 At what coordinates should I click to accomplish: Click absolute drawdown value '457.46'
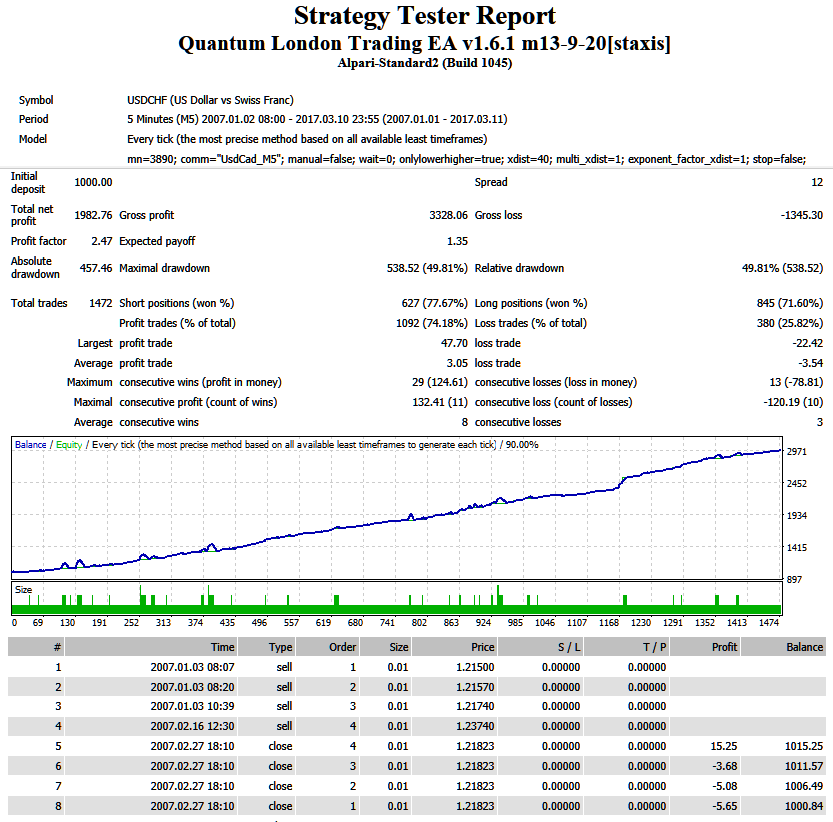[x=96, y=268]
